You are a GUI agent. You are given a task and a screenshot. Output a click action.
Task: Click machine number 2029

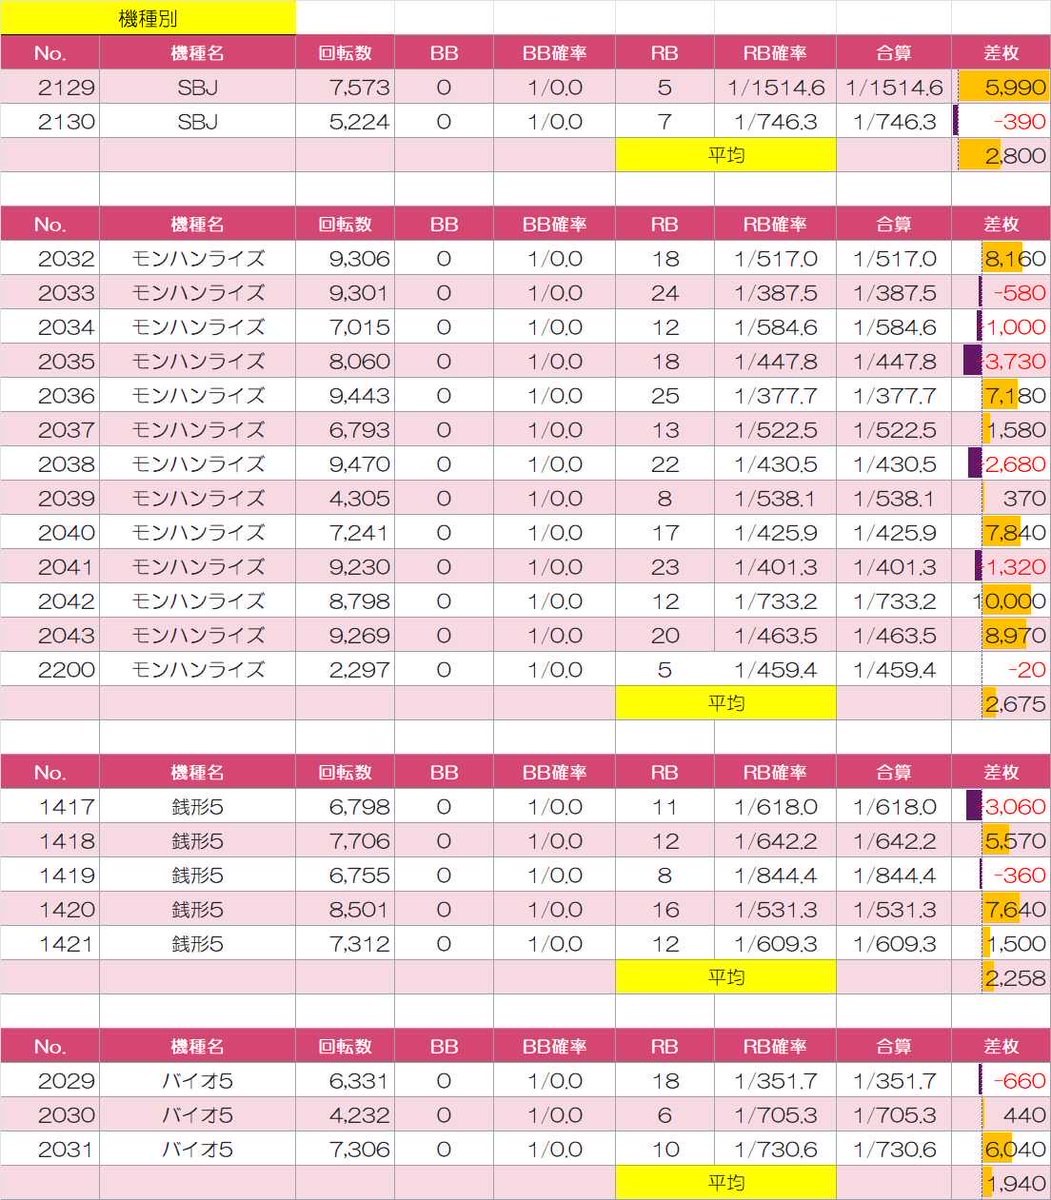pyautogui.click(x=66, y=1081)
